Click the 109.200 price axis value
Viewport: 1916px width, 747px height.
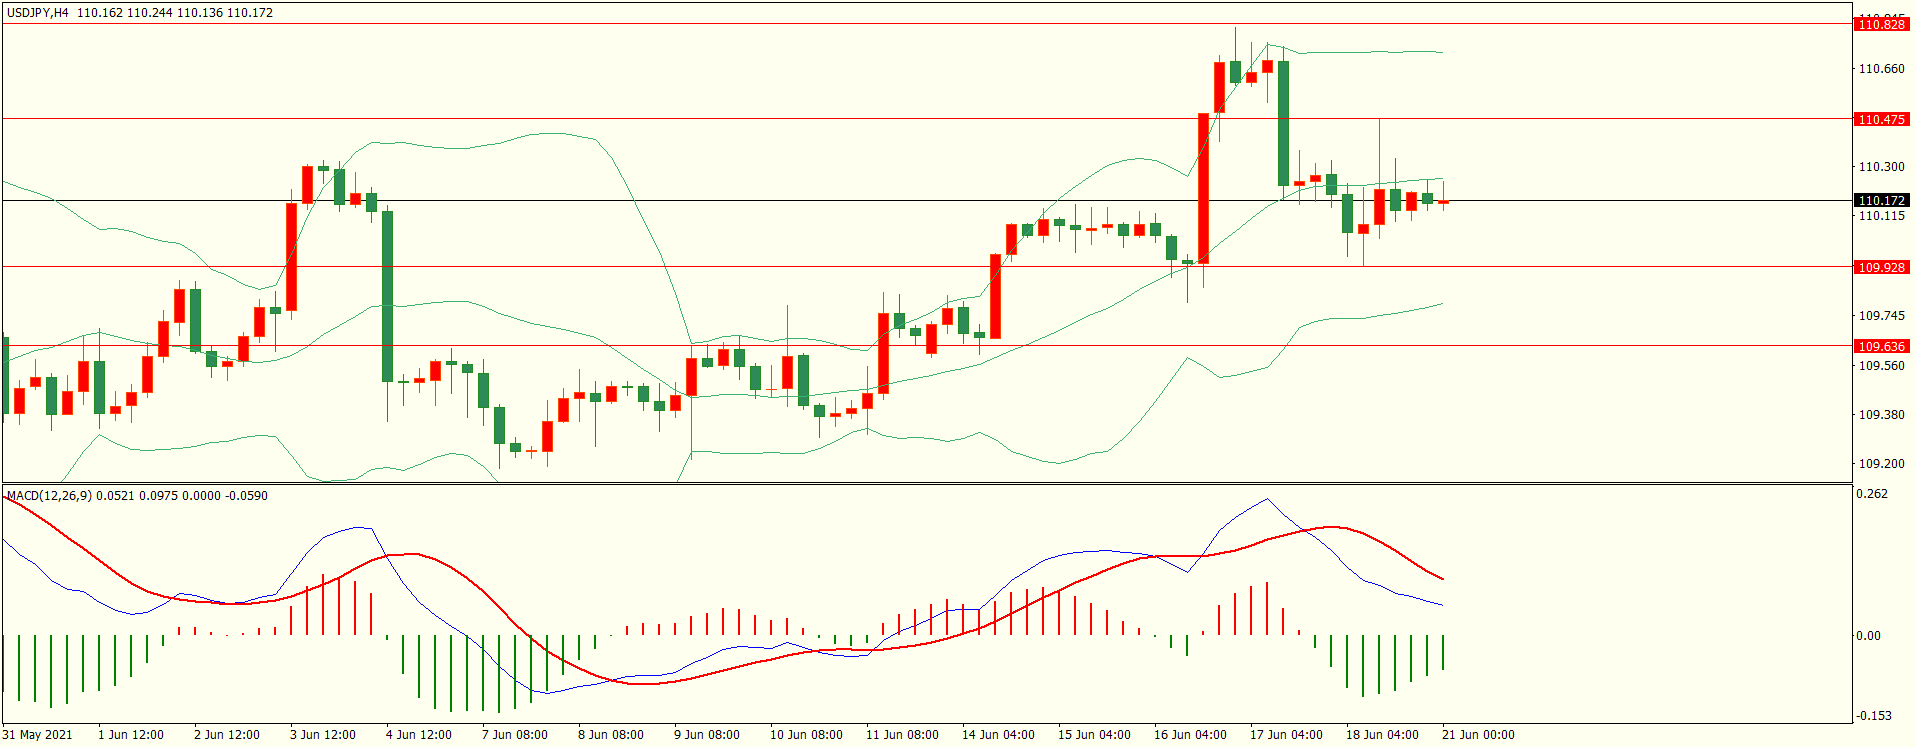pyautogui.click(x=1881, y=464)
